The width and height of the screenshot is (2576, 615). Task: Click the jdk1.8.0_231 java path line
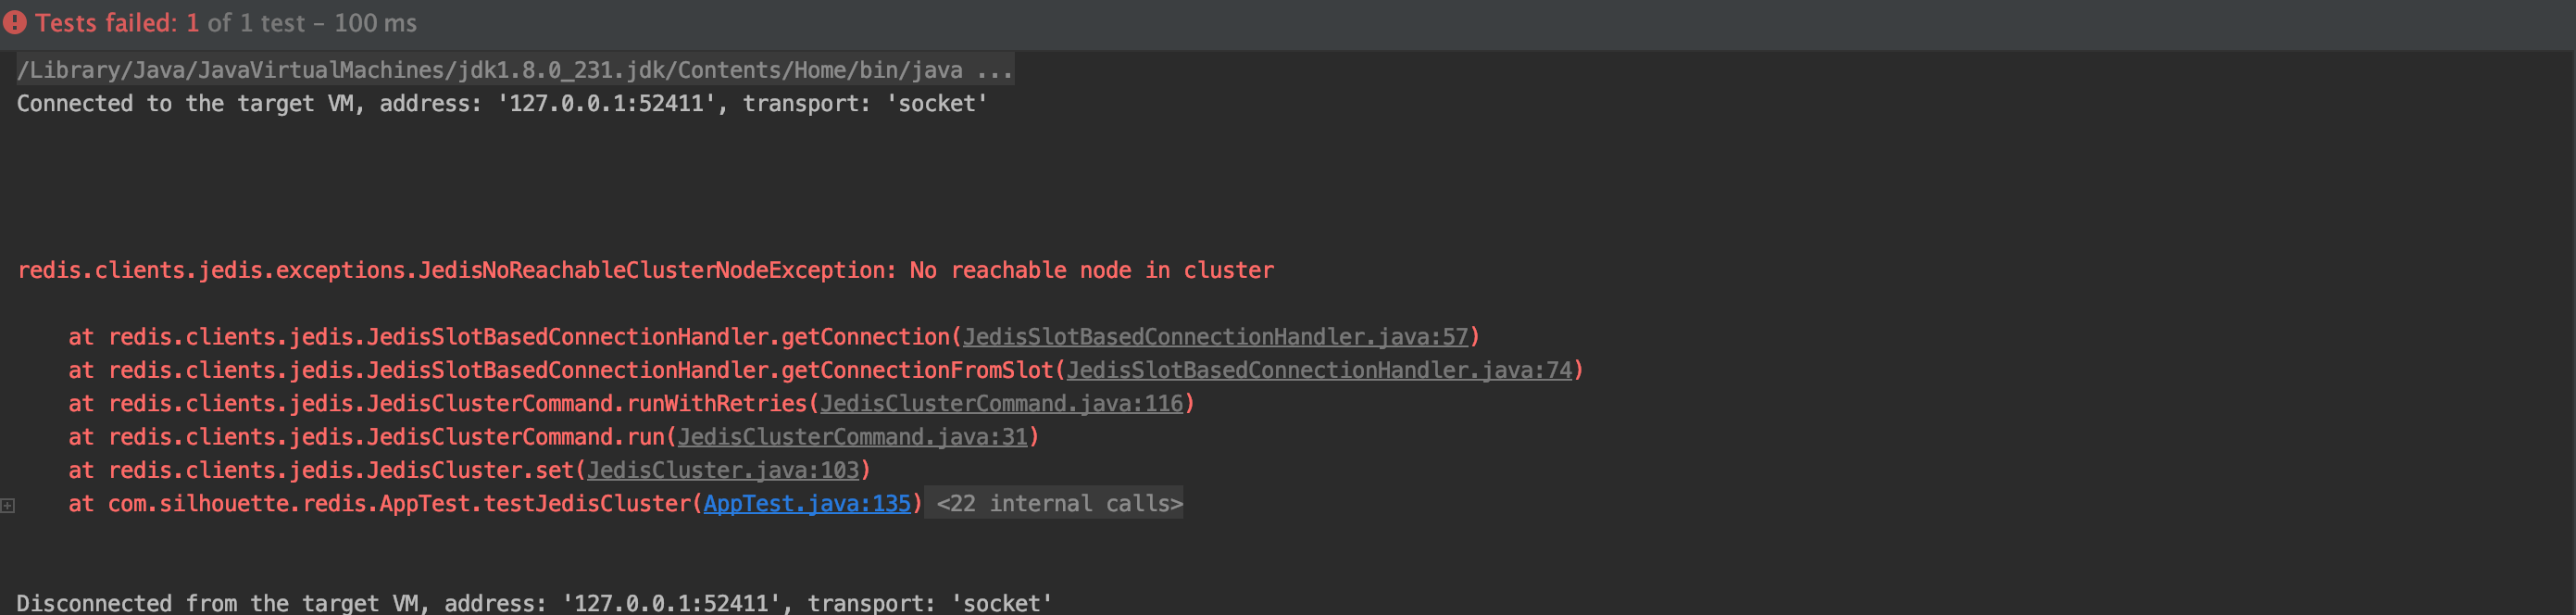490,70
